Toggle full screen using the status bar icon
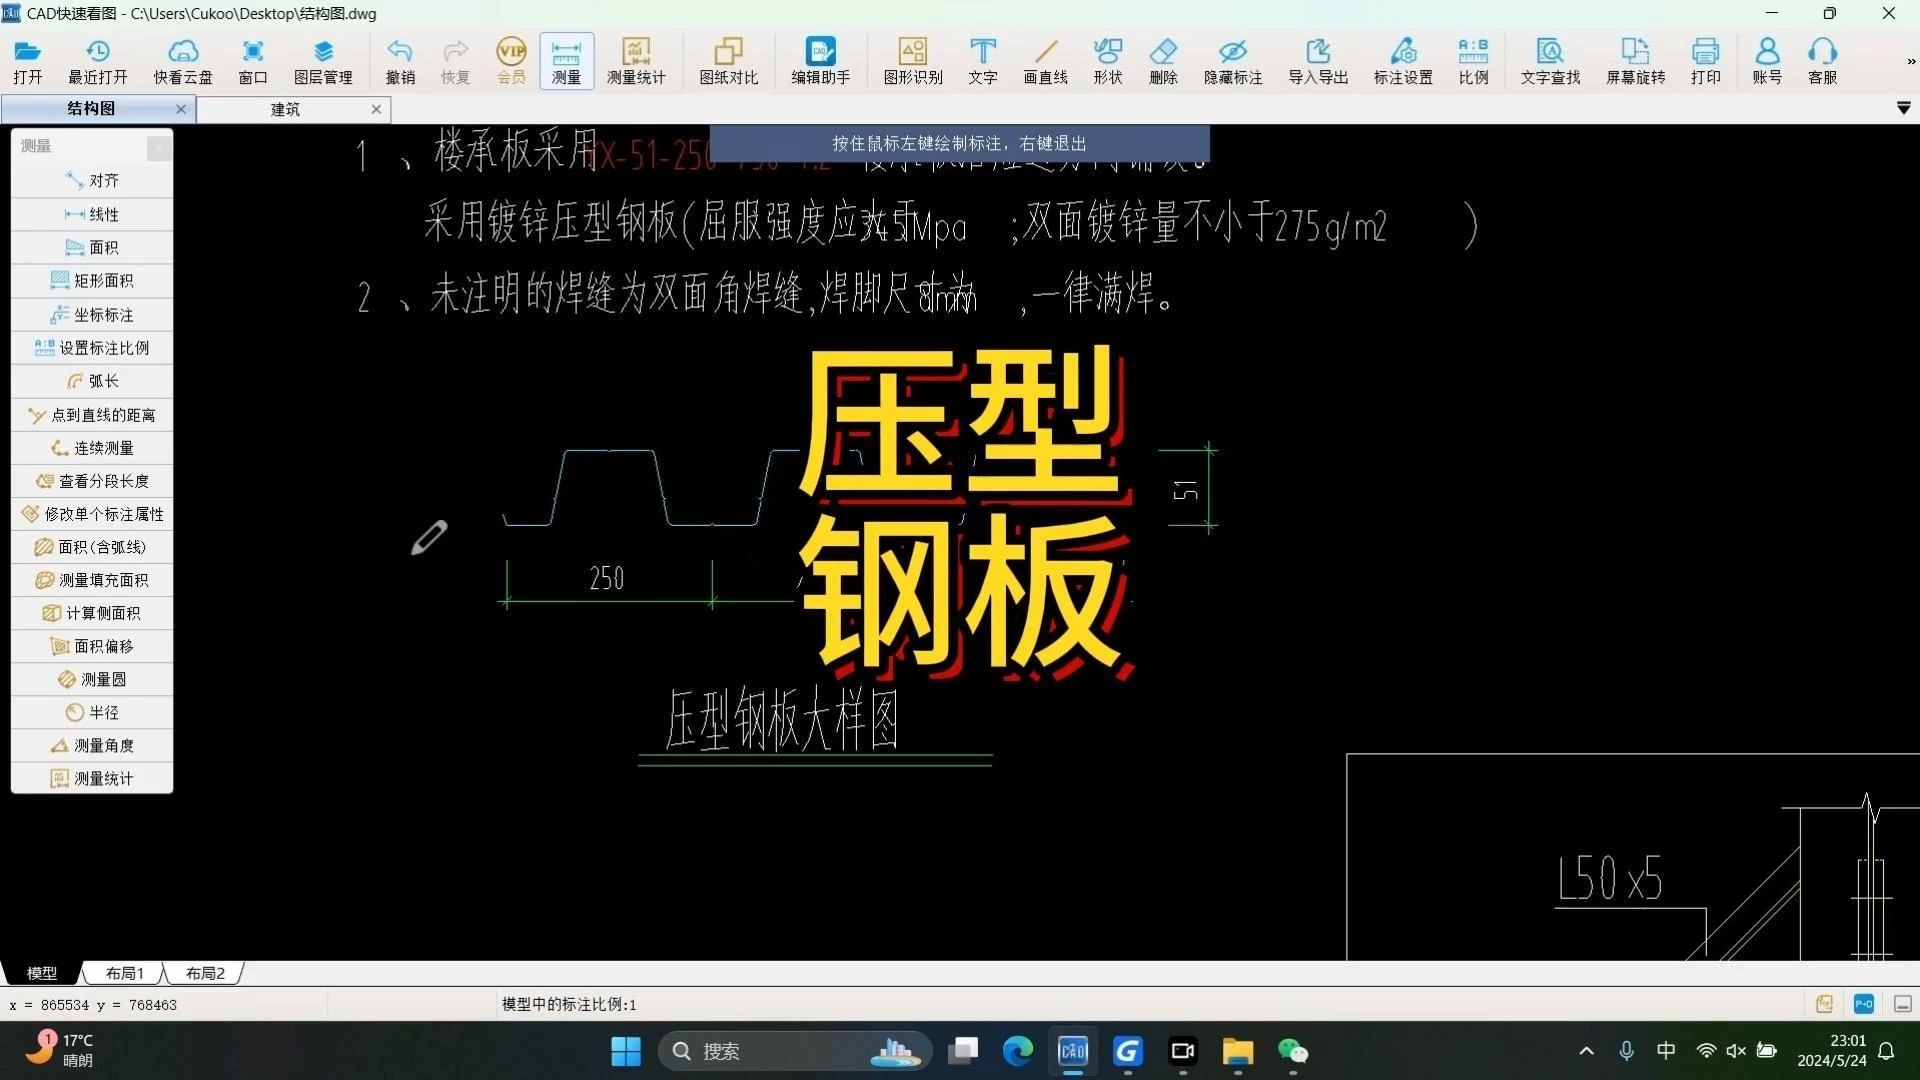The height and width of the screenshot is (1080, 1920). [1900, 1004]
